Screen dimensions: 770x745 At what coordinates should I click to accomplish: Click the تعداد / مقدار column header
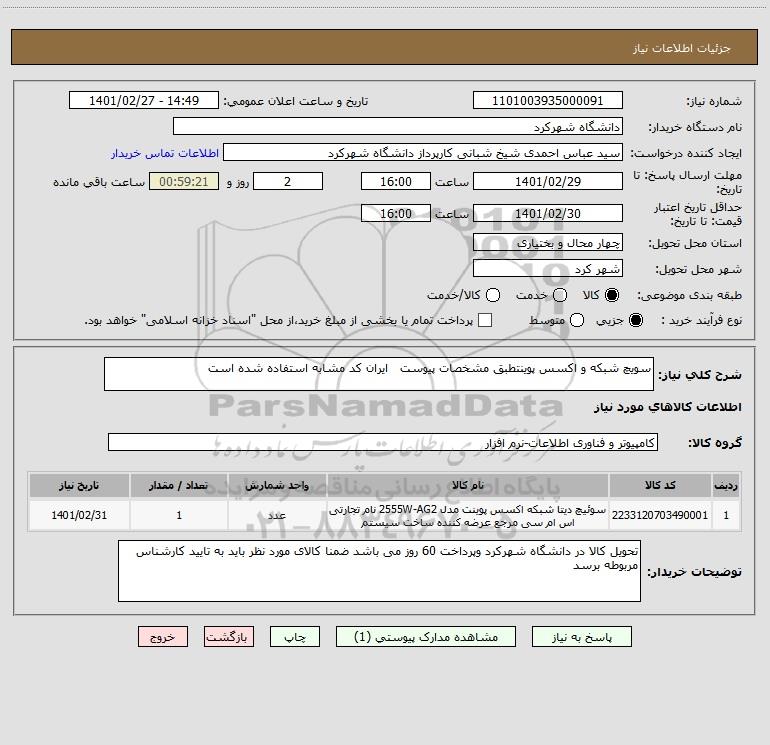(179, 485)
